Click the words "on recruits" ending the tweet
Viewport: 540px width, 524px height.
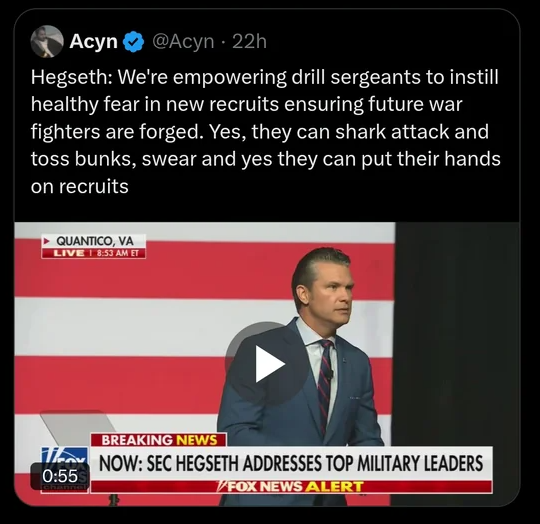(80, 187)
